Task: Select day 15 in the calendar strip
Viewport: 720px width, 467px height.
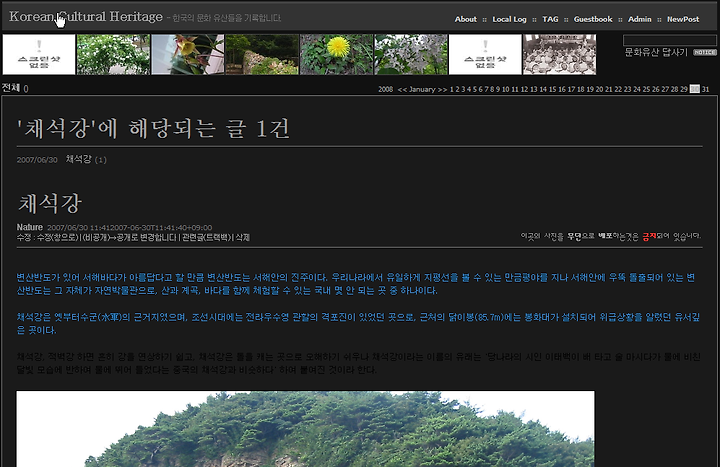Action: [552, 89]
